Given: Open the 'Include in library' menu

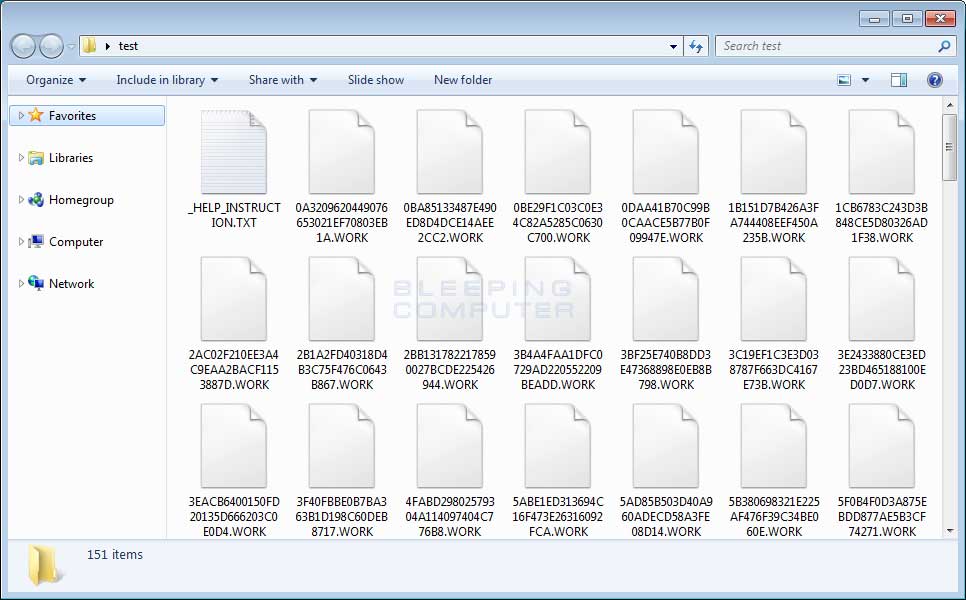Looking at the screenshot, I should pyautogui.click(x=167, y=80).
